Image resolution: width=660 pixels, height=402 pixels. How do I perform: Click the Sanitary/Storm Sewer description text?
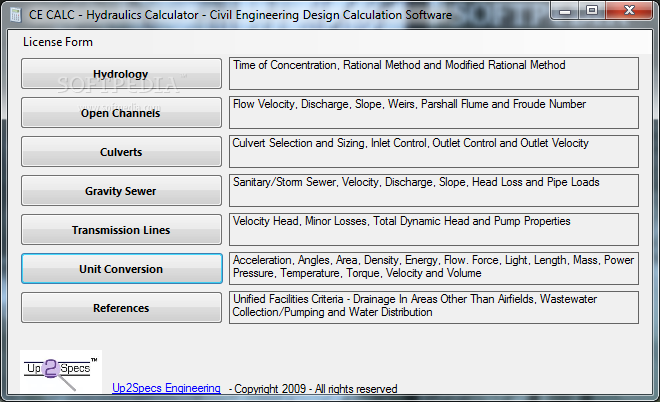(x=416, y=182)
